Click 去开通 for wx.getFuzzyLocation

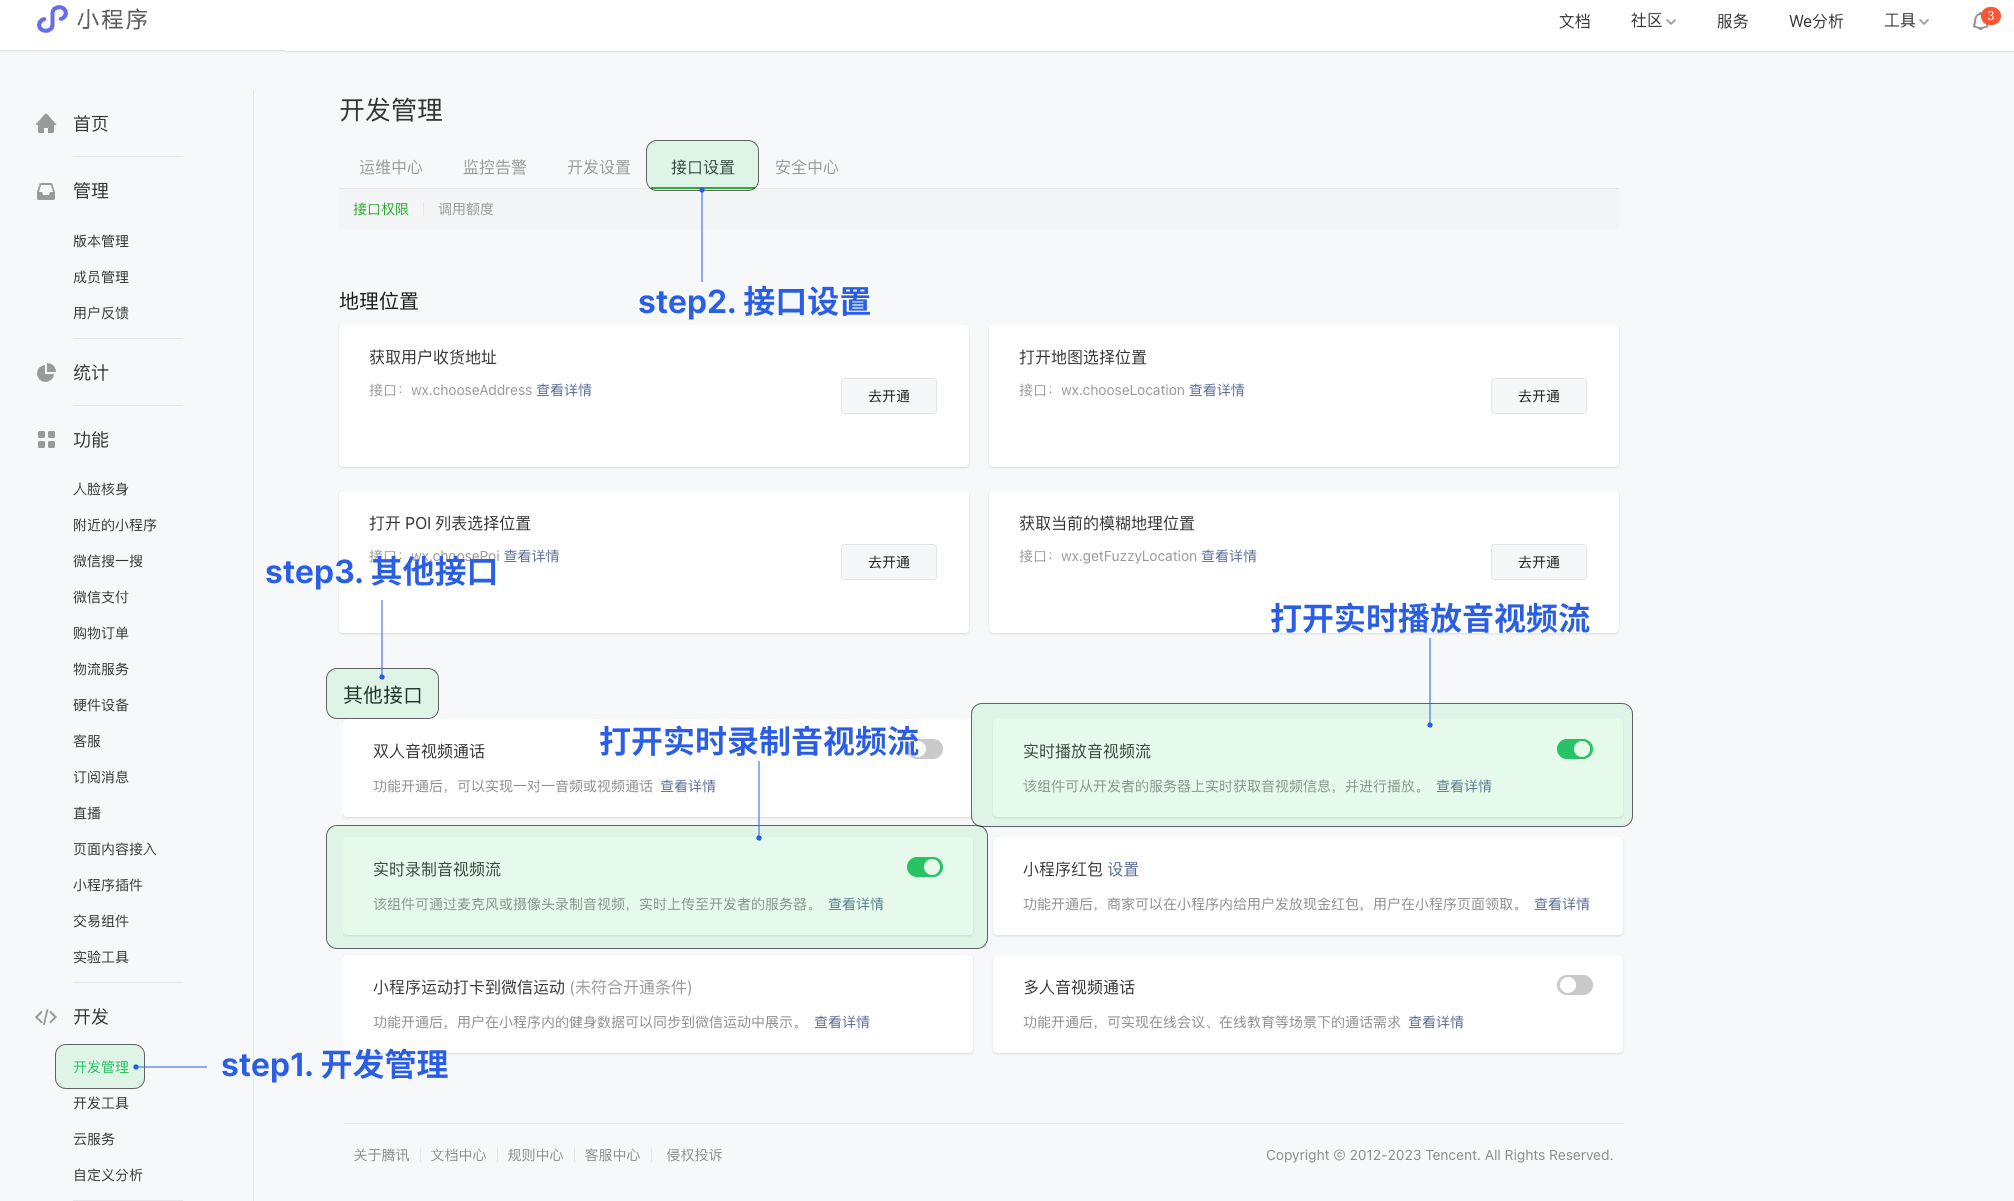pos(1538,562)
